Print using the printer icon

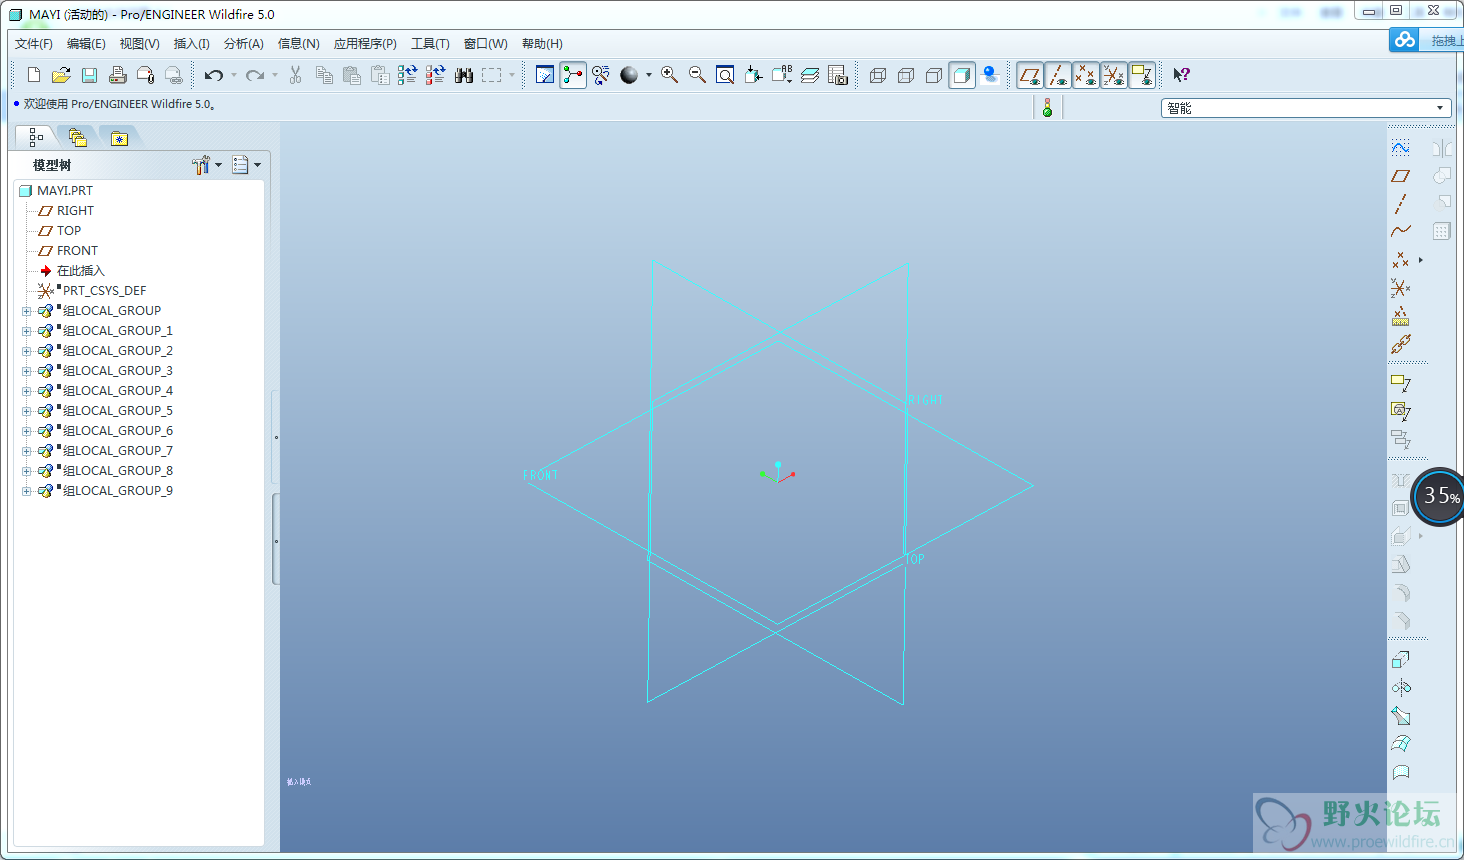point(117,75)
